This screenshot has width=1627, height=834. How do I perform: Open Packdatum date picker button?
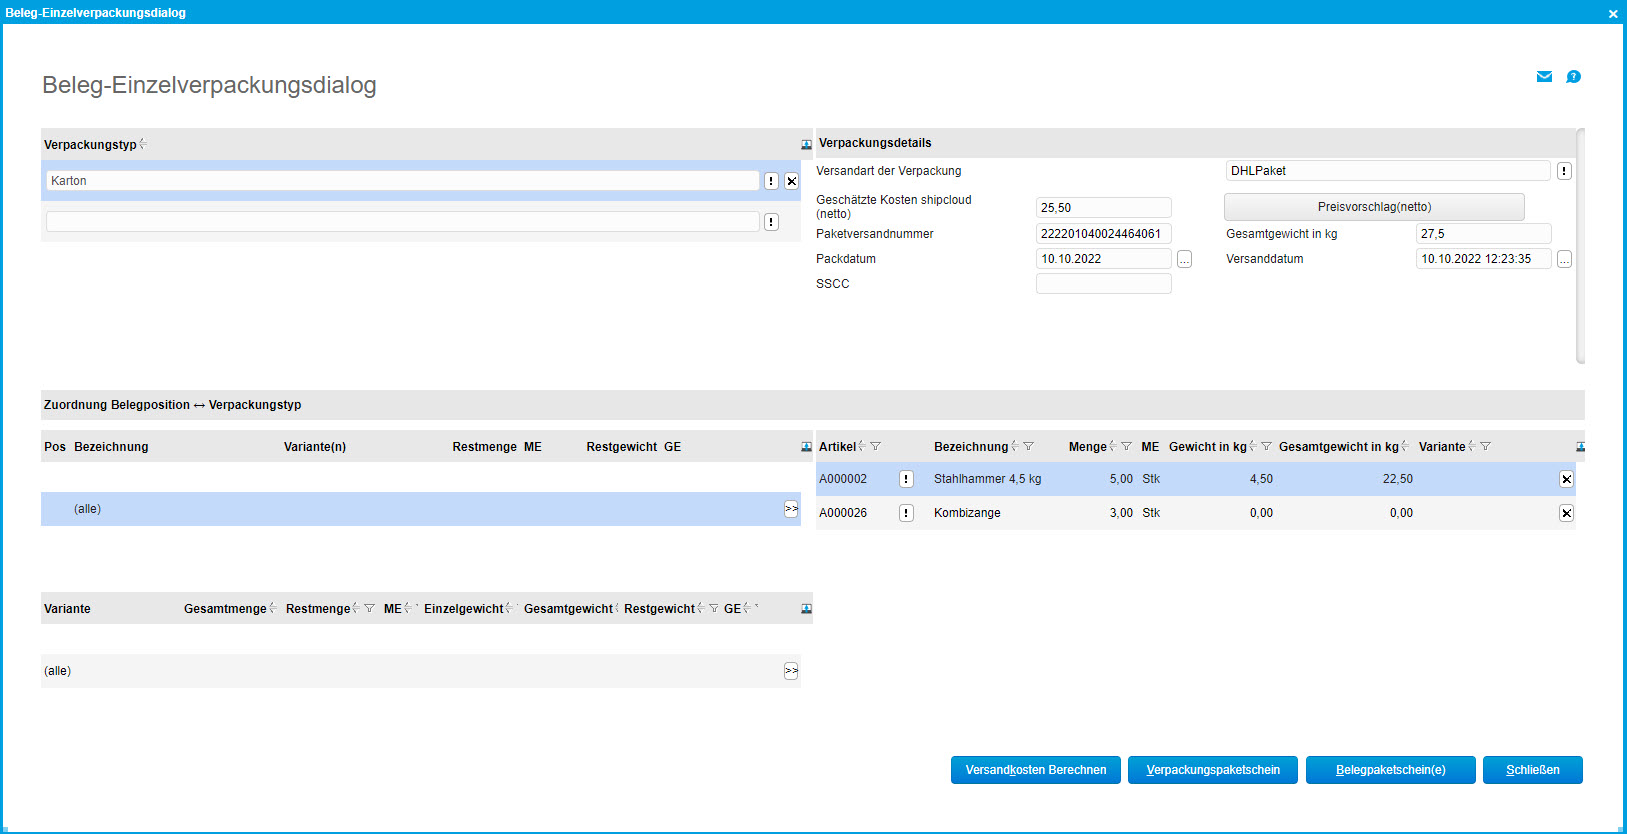tap(1184, 259)
